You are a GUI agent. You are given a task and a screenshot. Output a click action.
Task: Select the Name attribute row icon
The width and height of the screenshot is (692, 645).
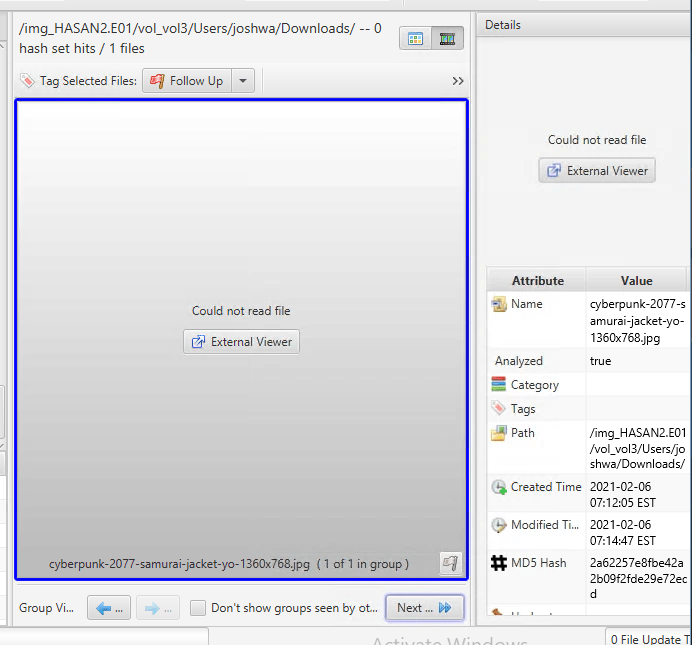[499, 304]
